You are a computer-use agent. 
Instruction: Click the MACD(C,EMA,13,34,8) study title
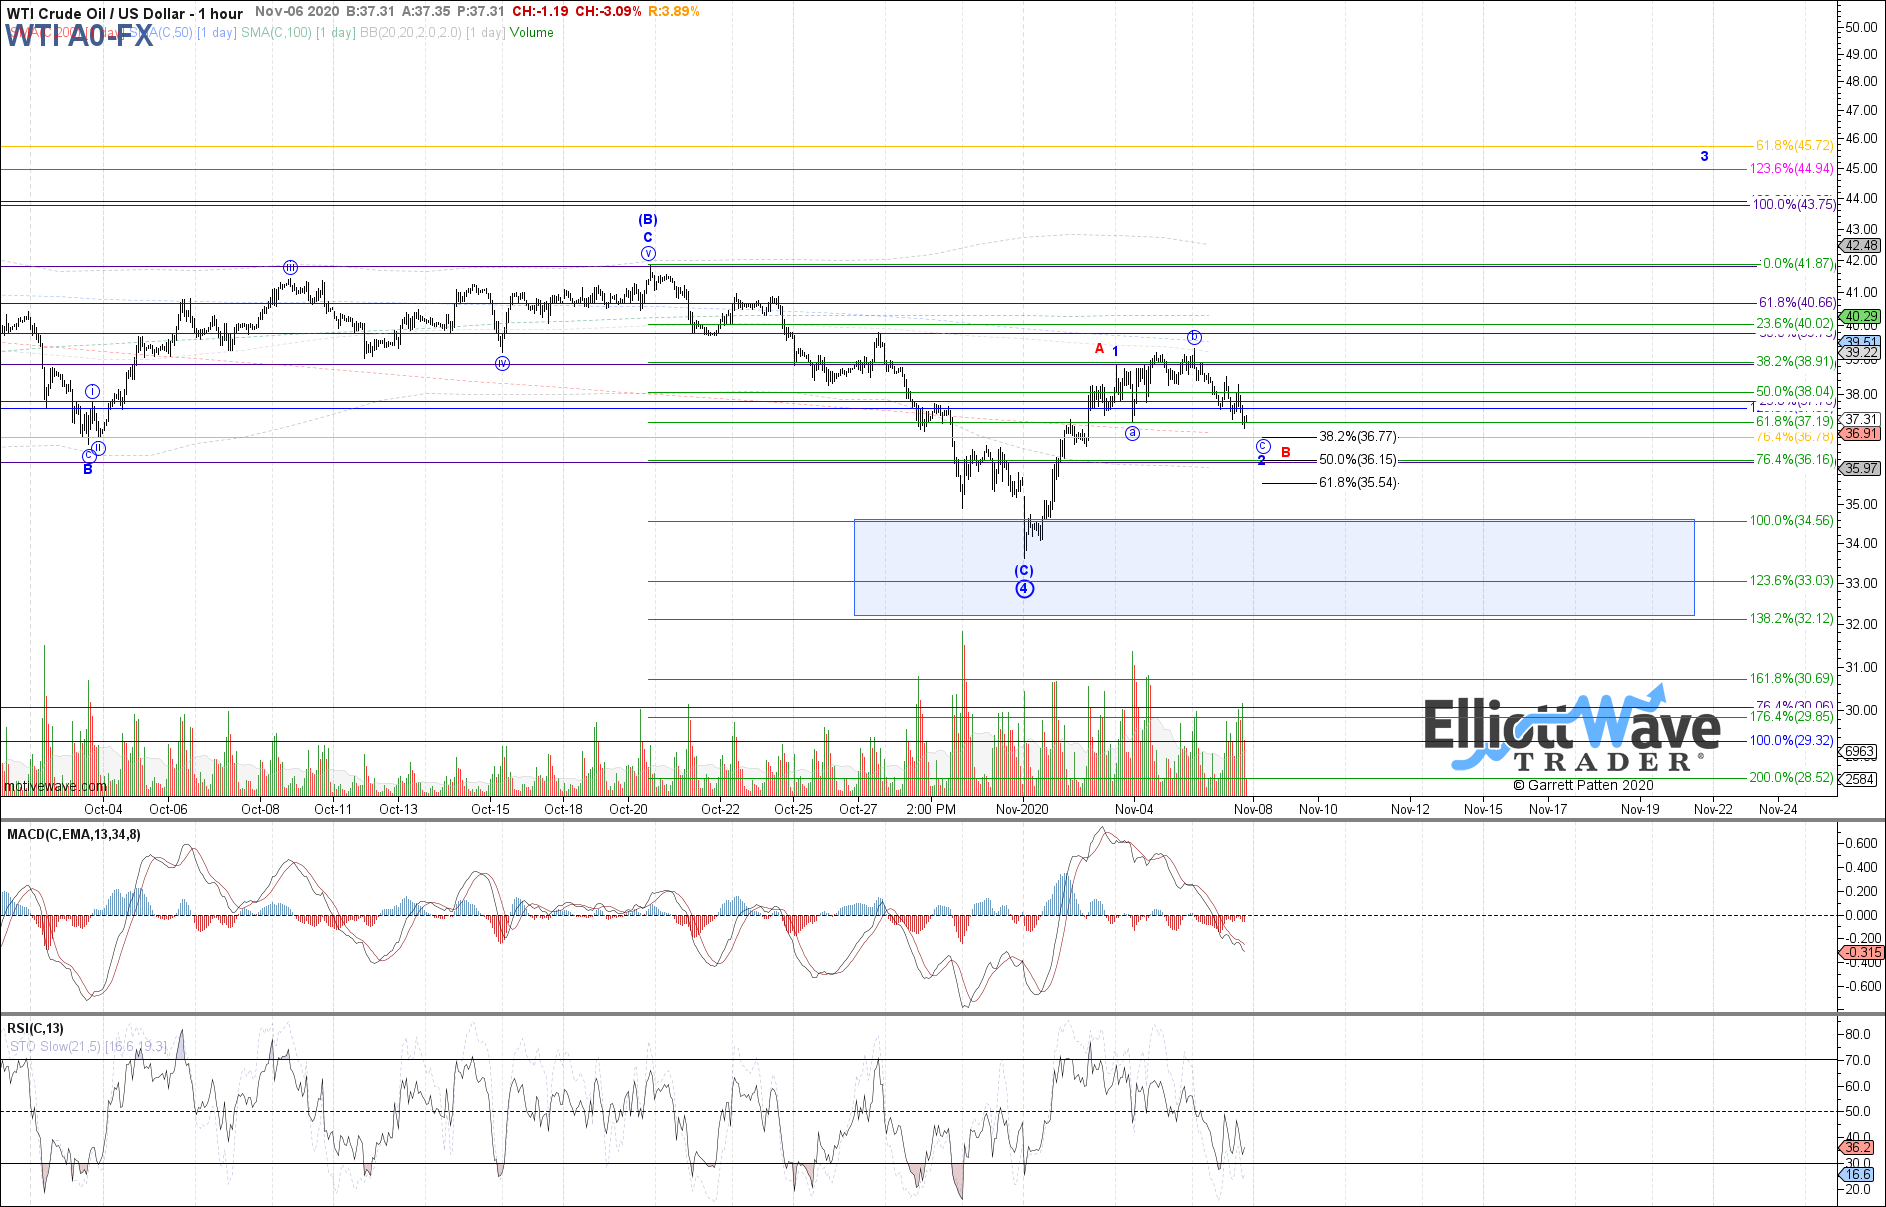coord(74,834)
